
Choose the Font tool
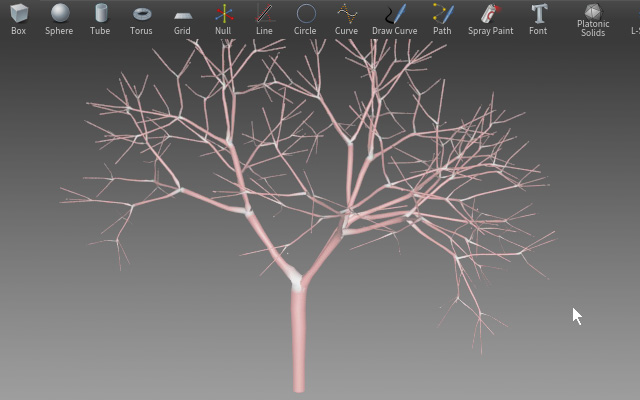click(x=538, y=19)
